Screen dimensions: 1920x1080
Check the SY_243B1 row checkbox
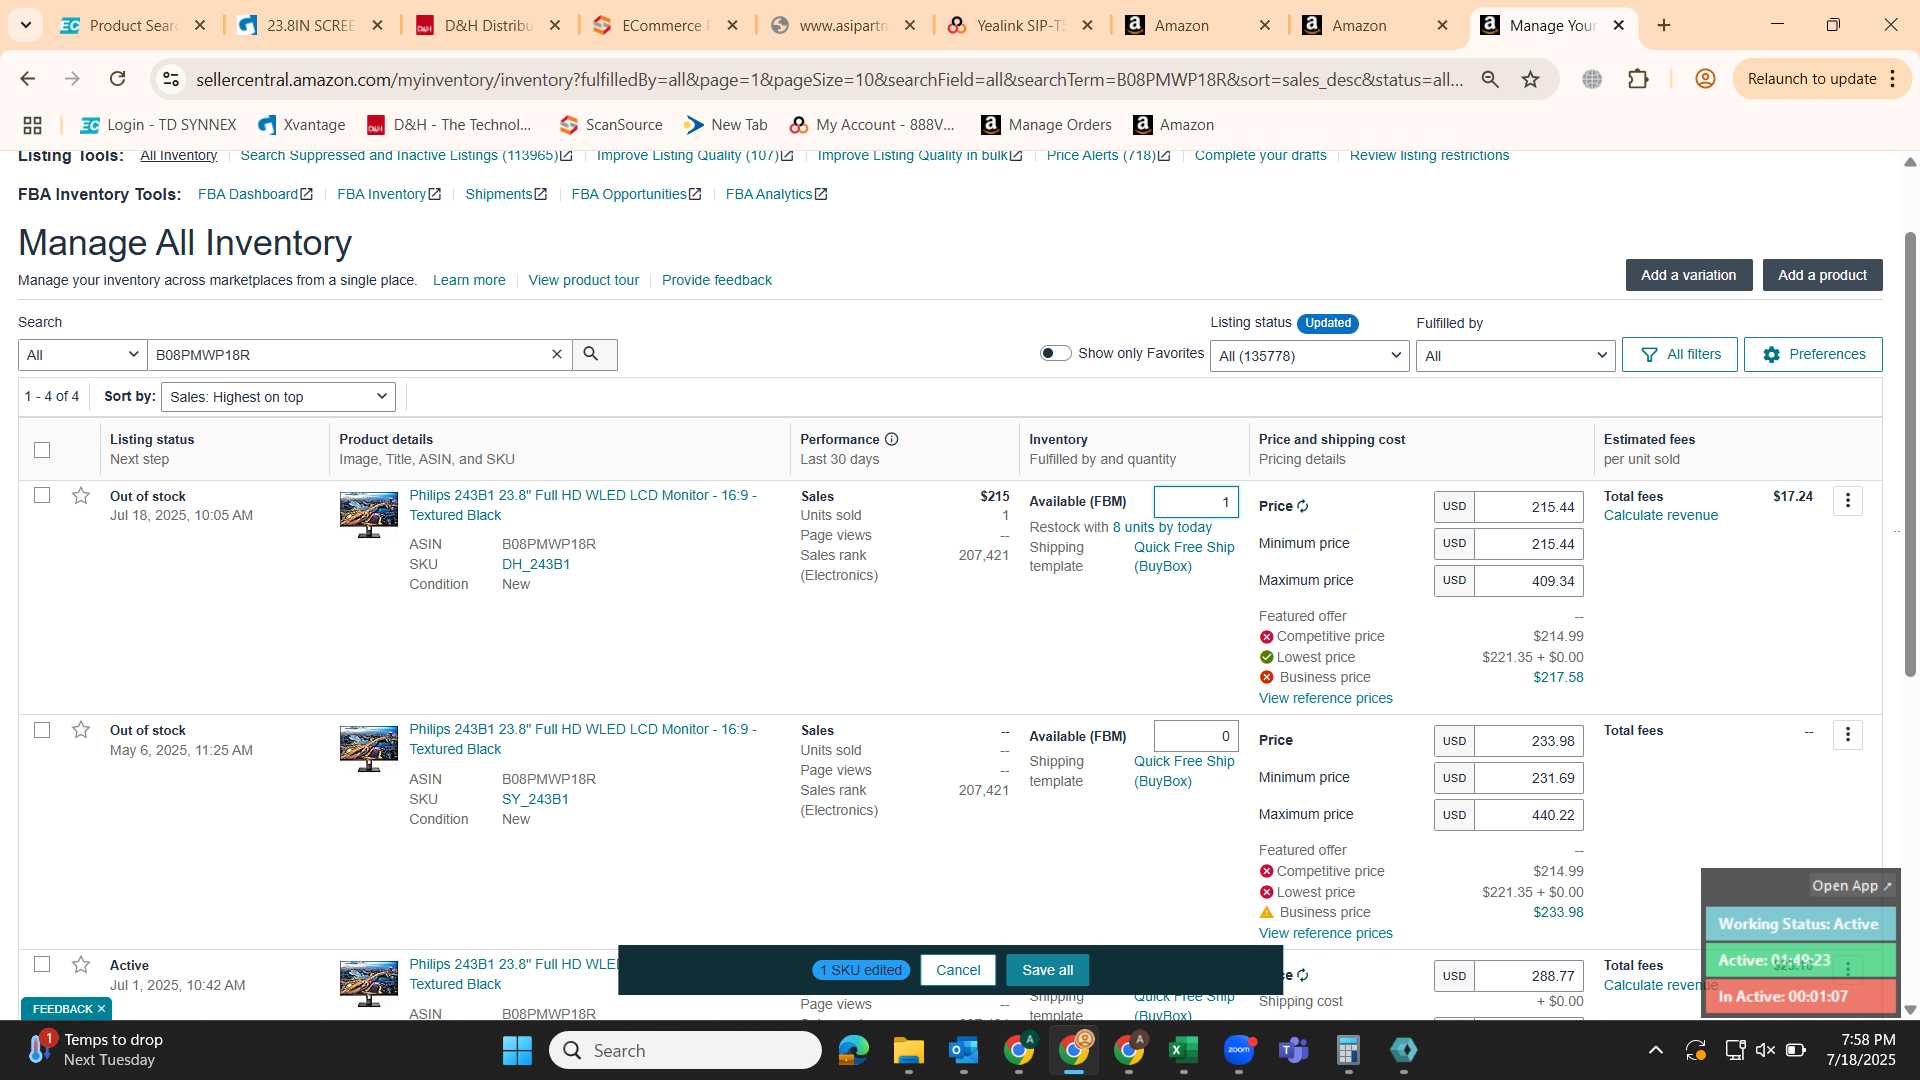pos(42,730)
